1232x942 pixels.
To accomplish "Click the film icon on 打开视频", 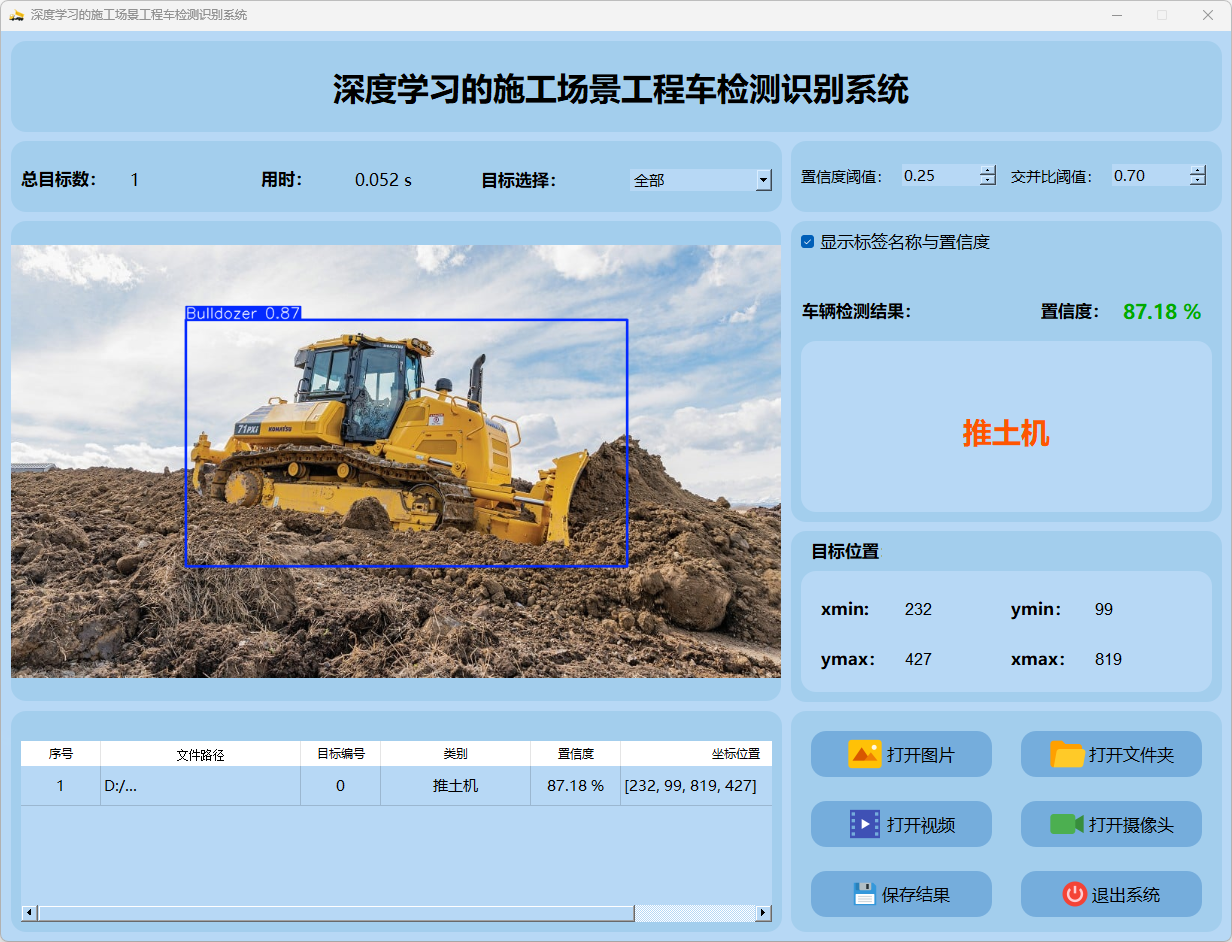I will coord(864,824).
